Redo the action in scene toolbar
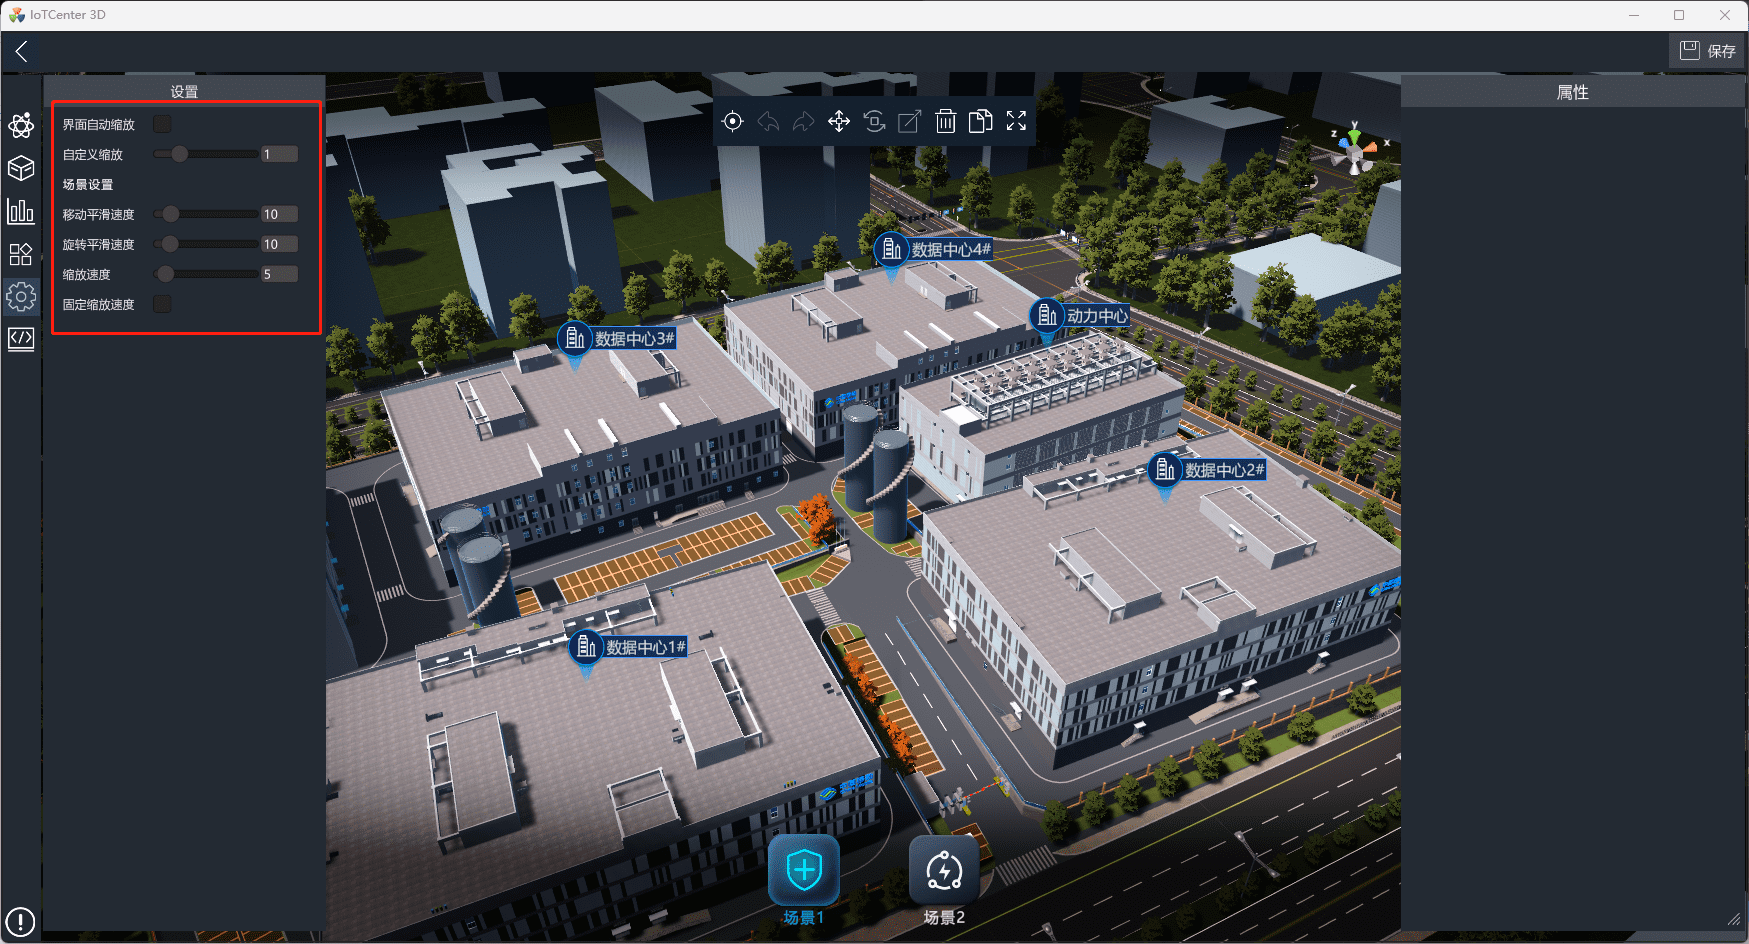Viewport: 1749px width, 944px height. [803, 121]
